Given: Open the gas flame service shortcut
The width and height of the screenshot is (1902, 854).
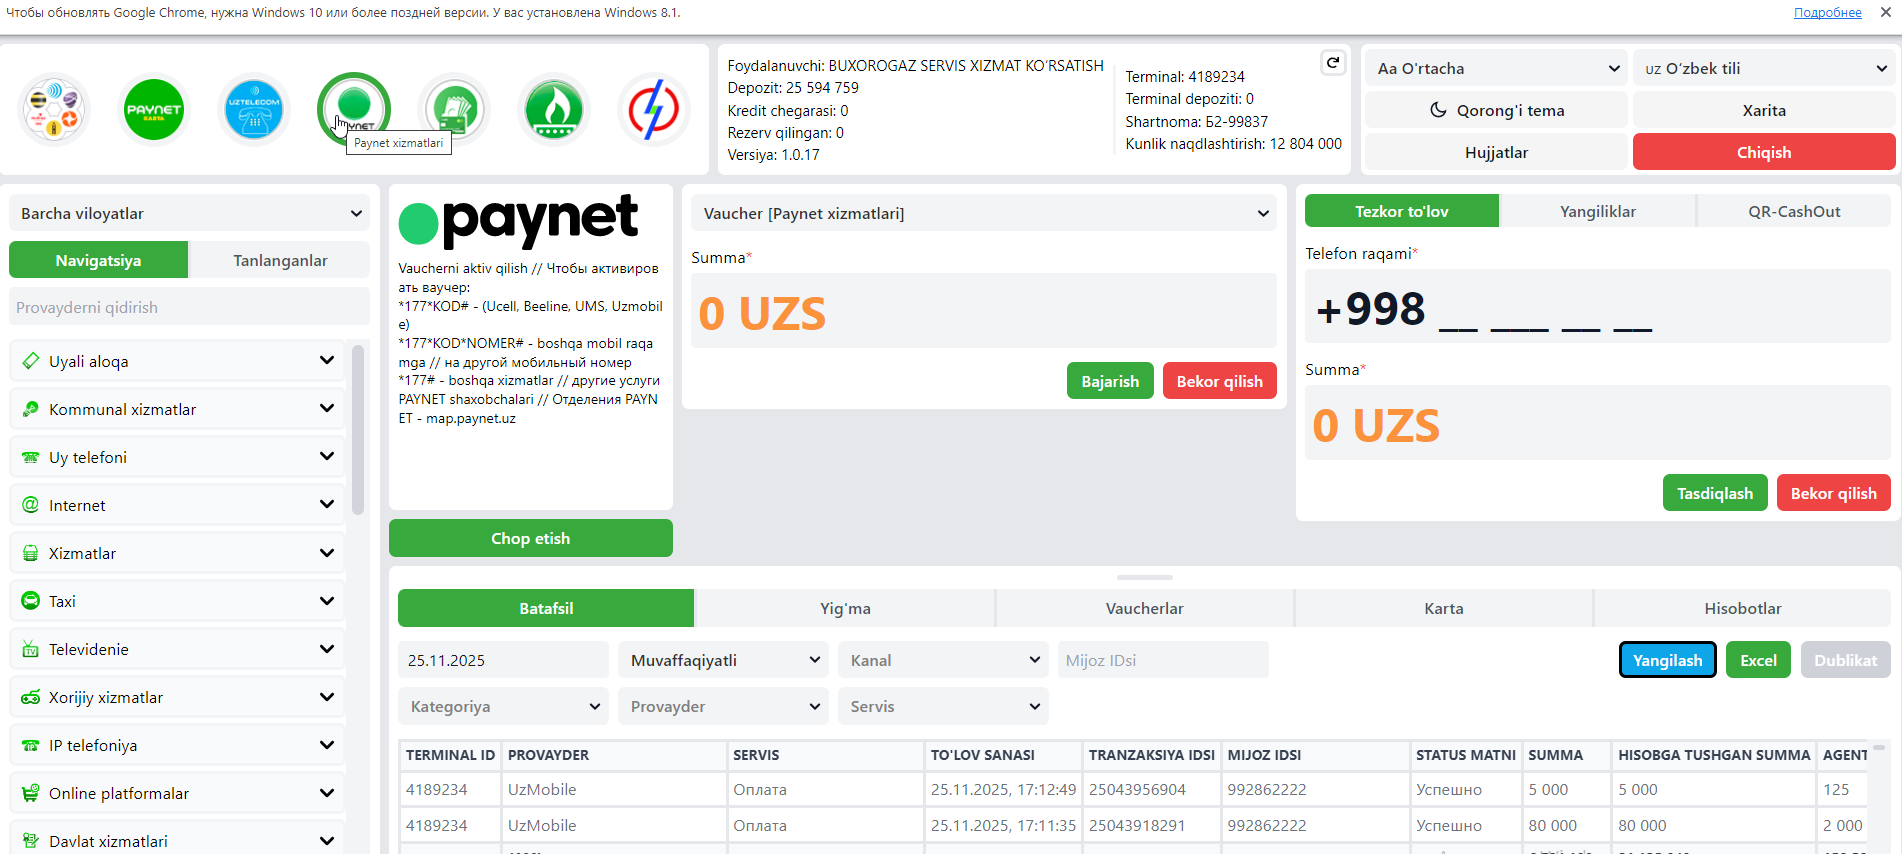Looking at the screenshot, I should pos(554,109).
